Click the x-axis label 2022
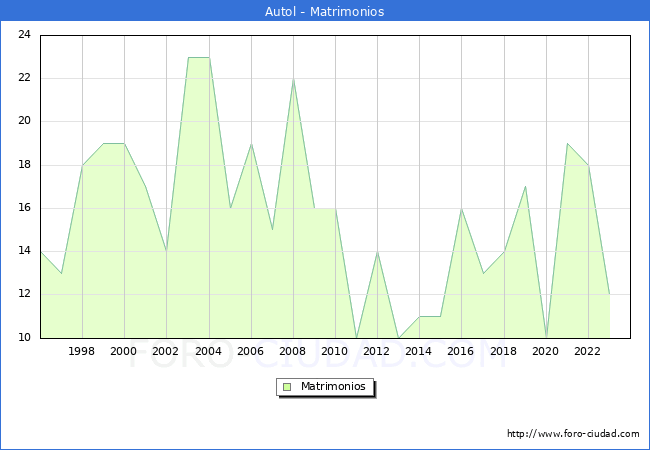This screenshot has height=450, width=650. click(587, 351)
